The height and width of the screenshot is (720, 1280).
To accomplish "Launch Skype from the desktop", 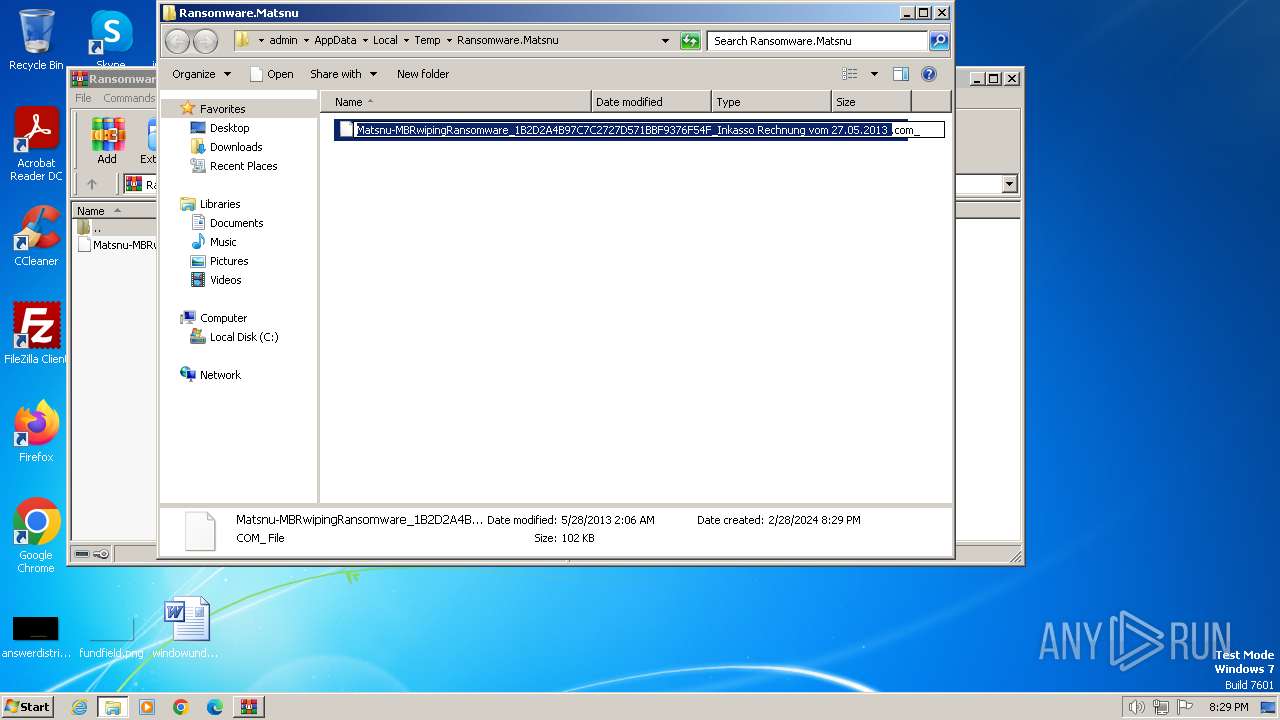I will [x=110, y=38].
